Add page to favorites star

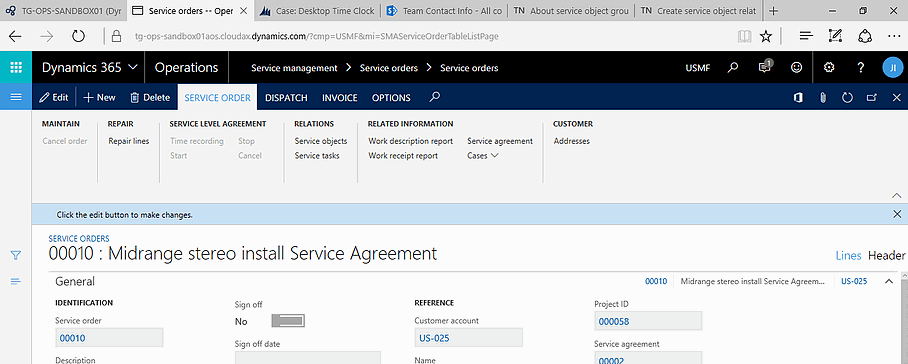pos(766,36)
